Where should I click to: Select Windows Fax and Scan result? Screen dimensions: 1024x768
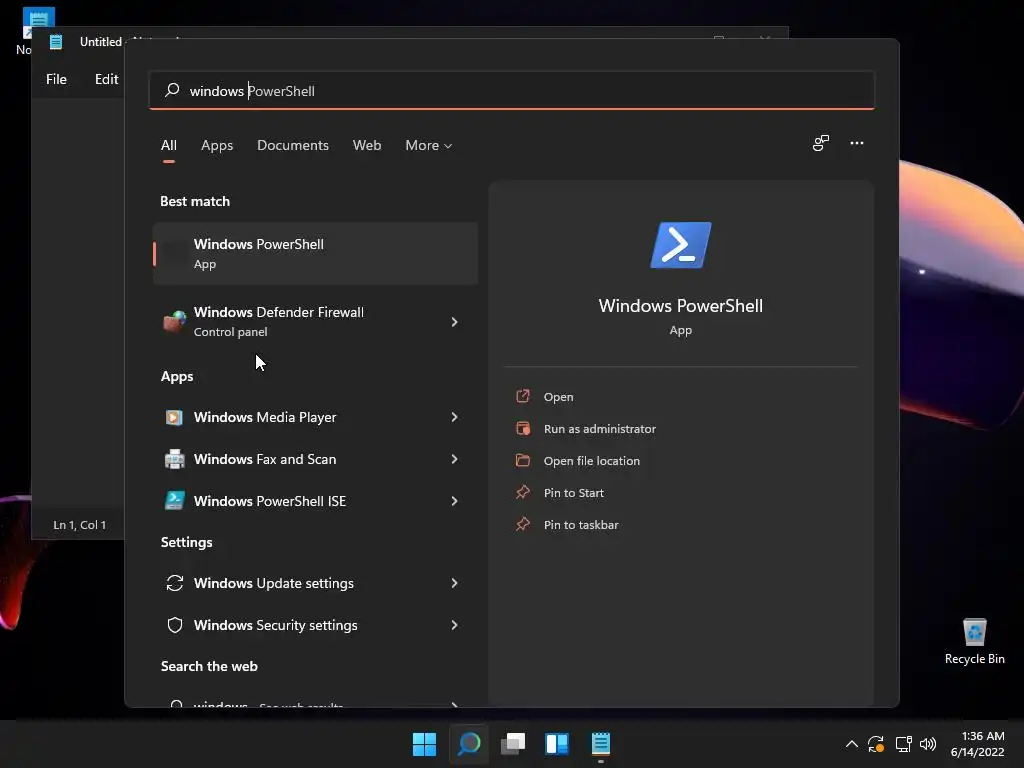pyautogui.click(x=315, y=459)
